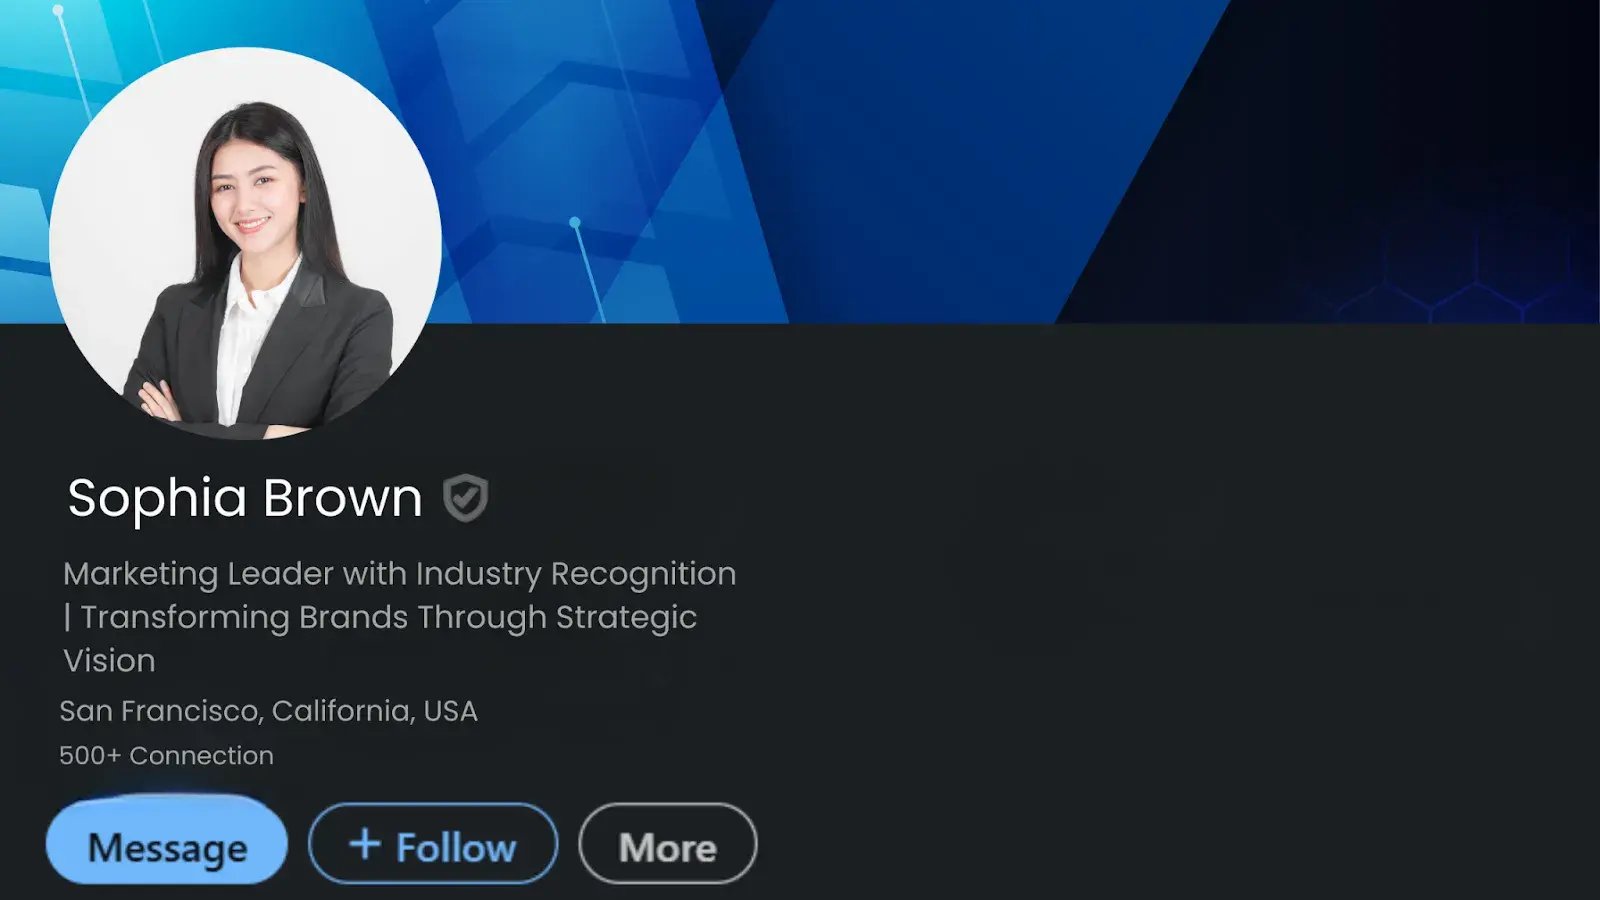The height and width of the screenshot is (900, 1600).
Task: Open the More options menu
Action: pos(667,845)
